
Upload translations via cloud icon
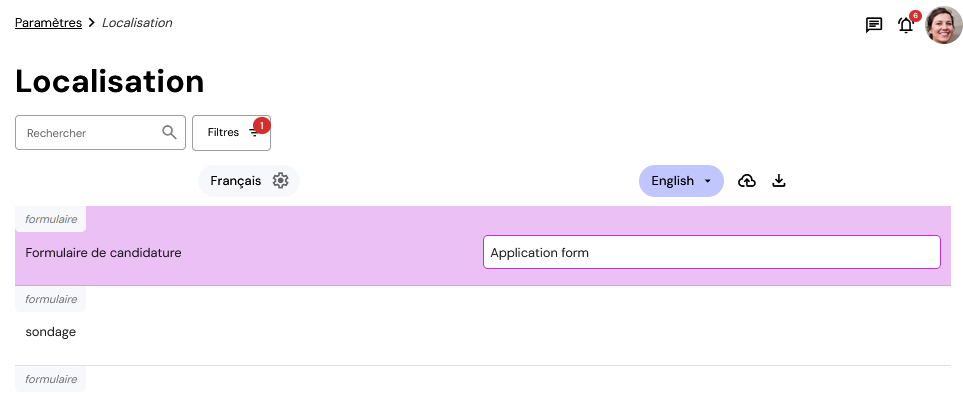point(746,181)
